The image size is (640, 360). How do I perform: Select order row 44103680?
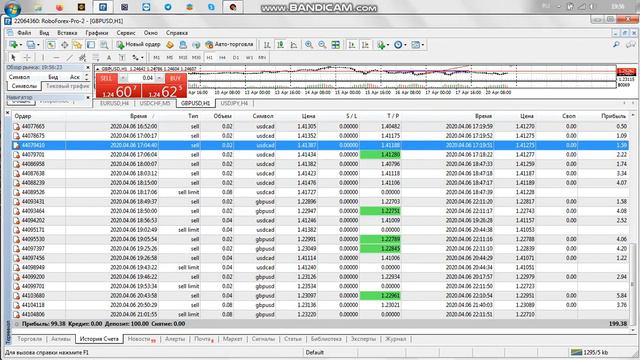point(320,296)
